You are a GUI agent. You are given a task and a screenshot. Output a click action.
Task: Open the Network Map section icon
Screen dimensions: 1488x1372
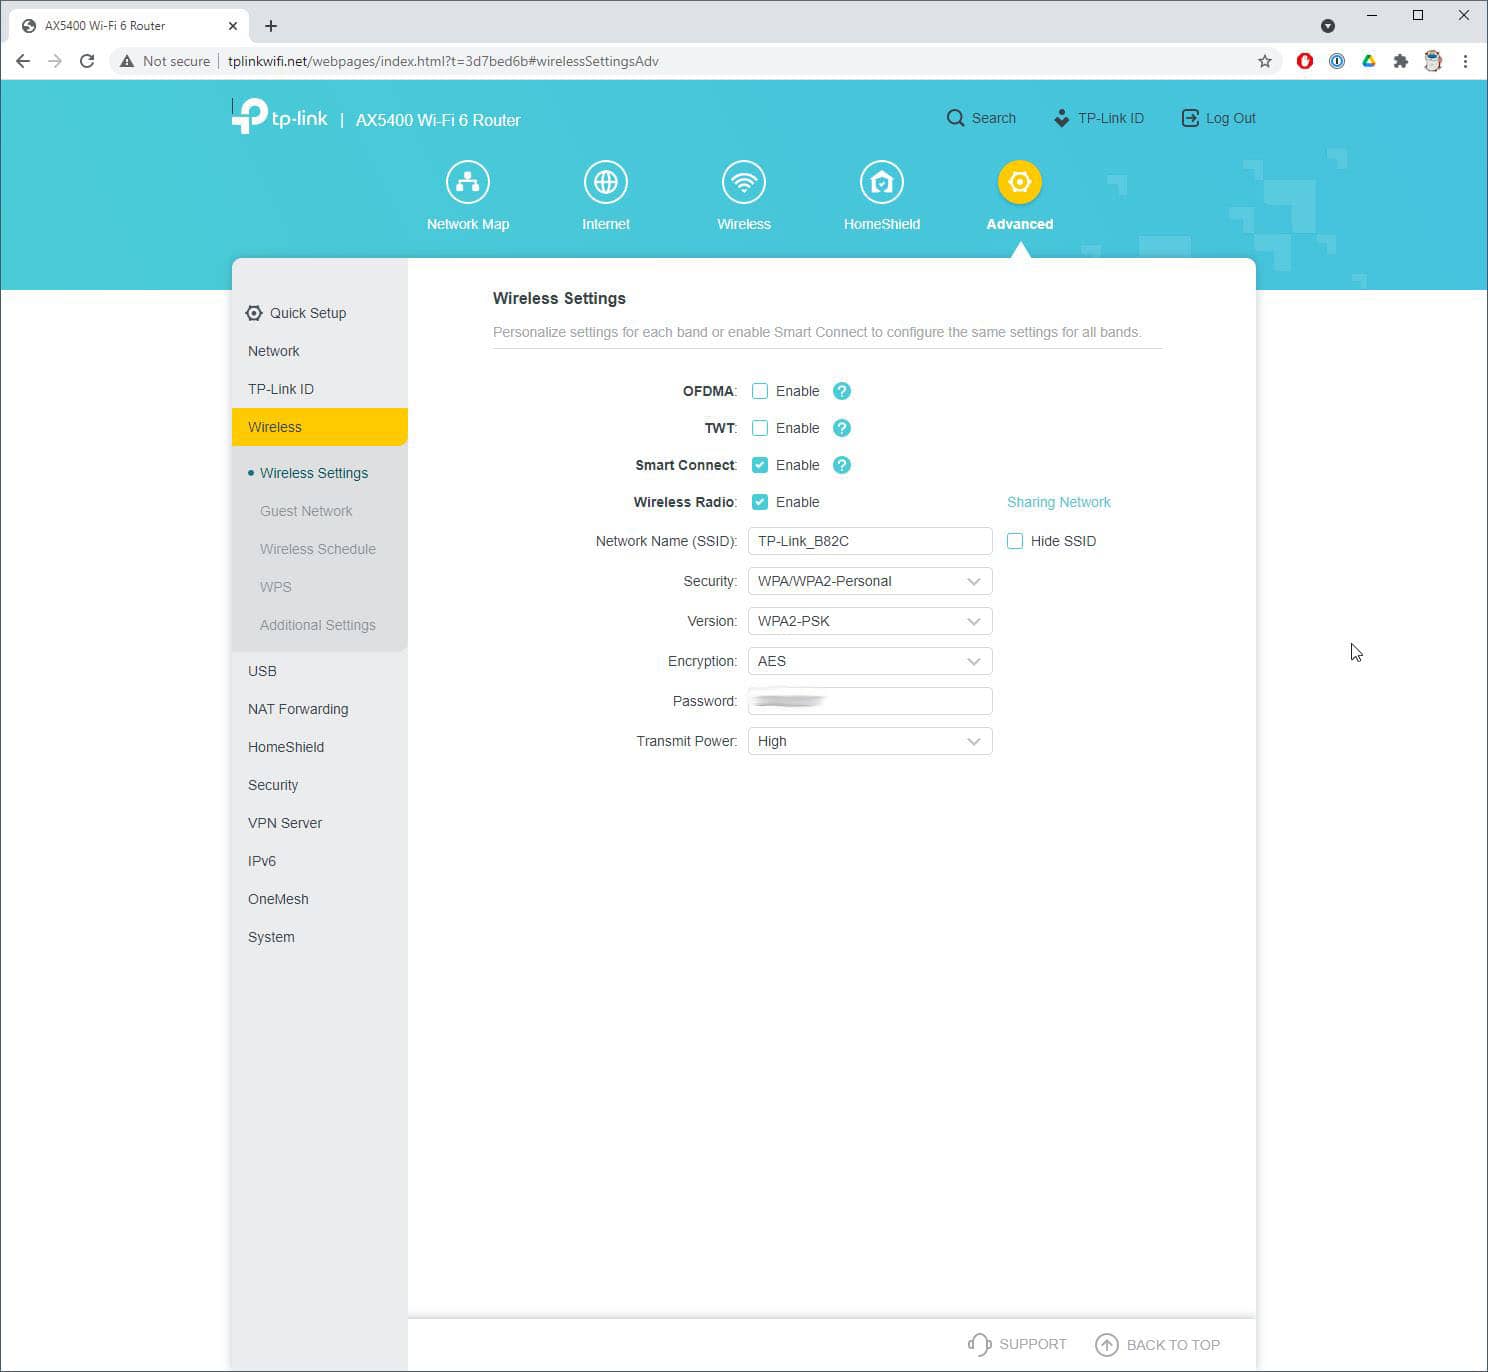click(x=468, y=182)
